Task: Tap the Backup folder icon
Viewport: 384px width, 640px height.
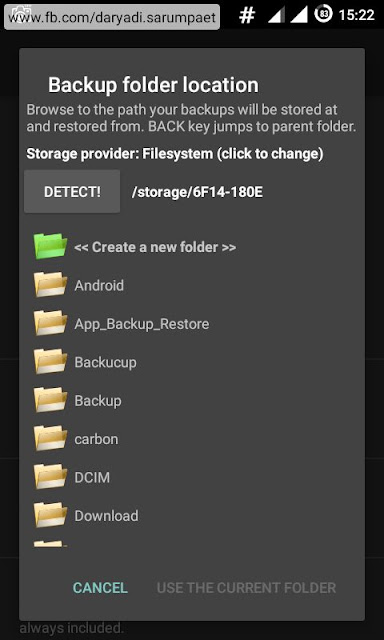Action: pyautogui.click(x=50, y=400)
